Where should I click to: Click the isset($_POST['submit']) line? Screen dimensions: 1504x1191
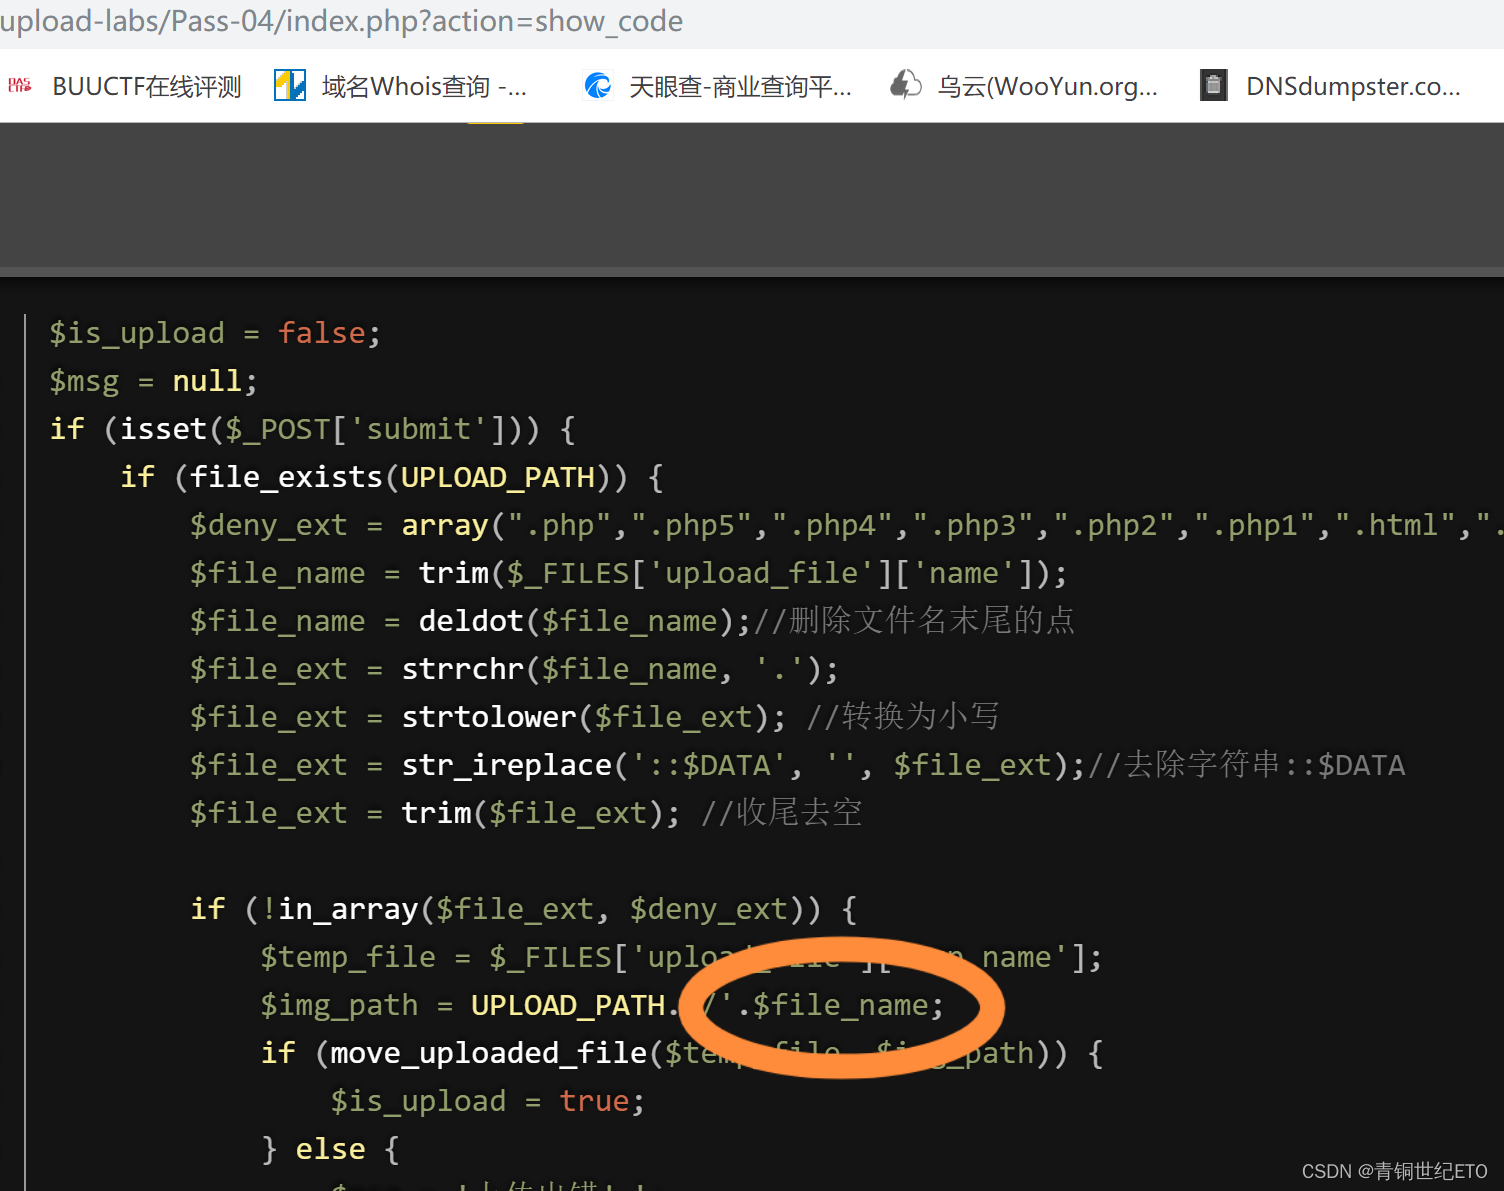coord(313,429)
